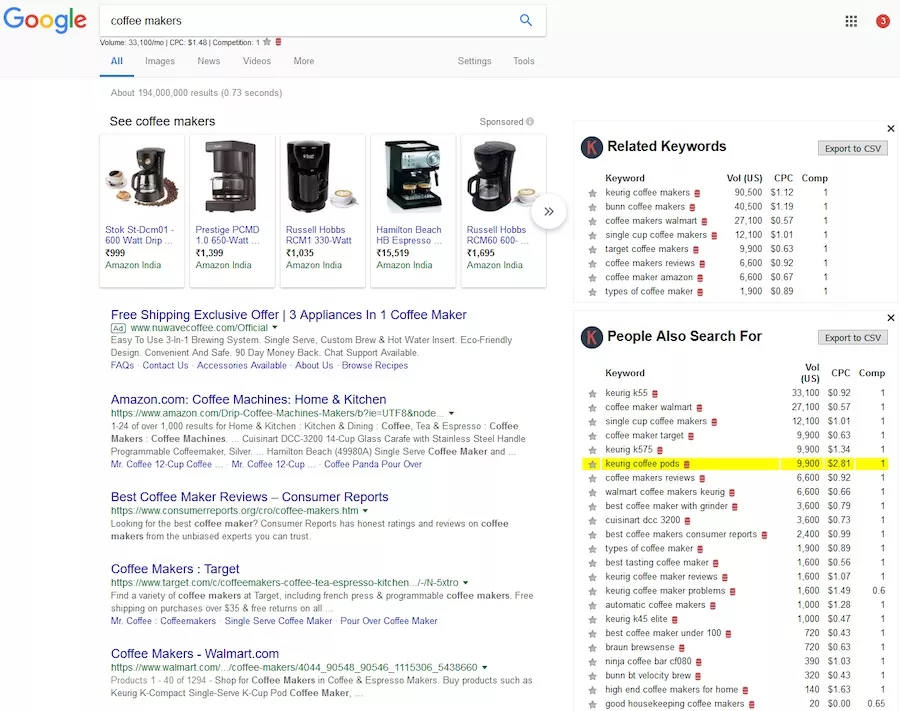The height and width of the screenshot is (711, 900).
Task: Switch to the News tab
Action: coord(208,61)
